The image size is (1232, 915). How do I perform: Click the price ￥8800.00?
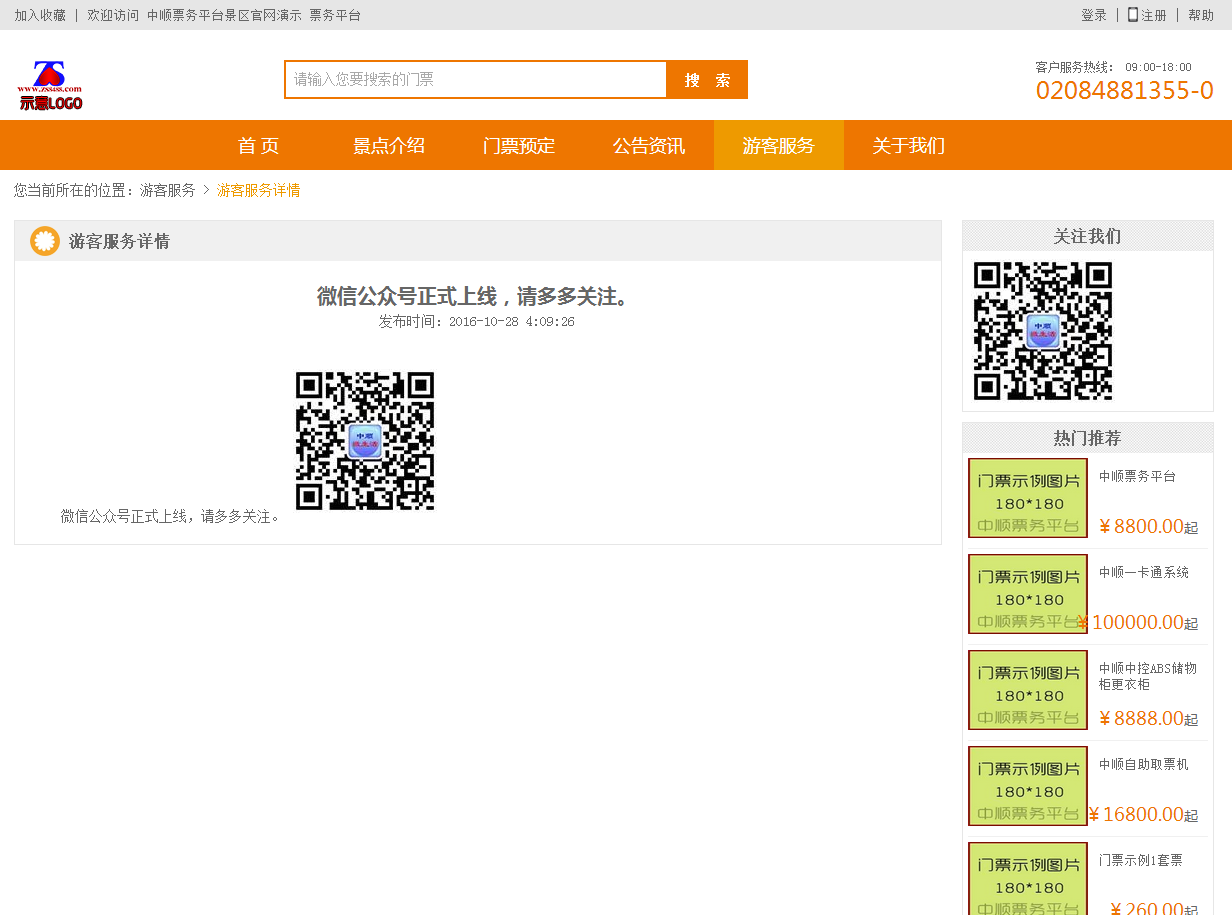(1141, 526)
